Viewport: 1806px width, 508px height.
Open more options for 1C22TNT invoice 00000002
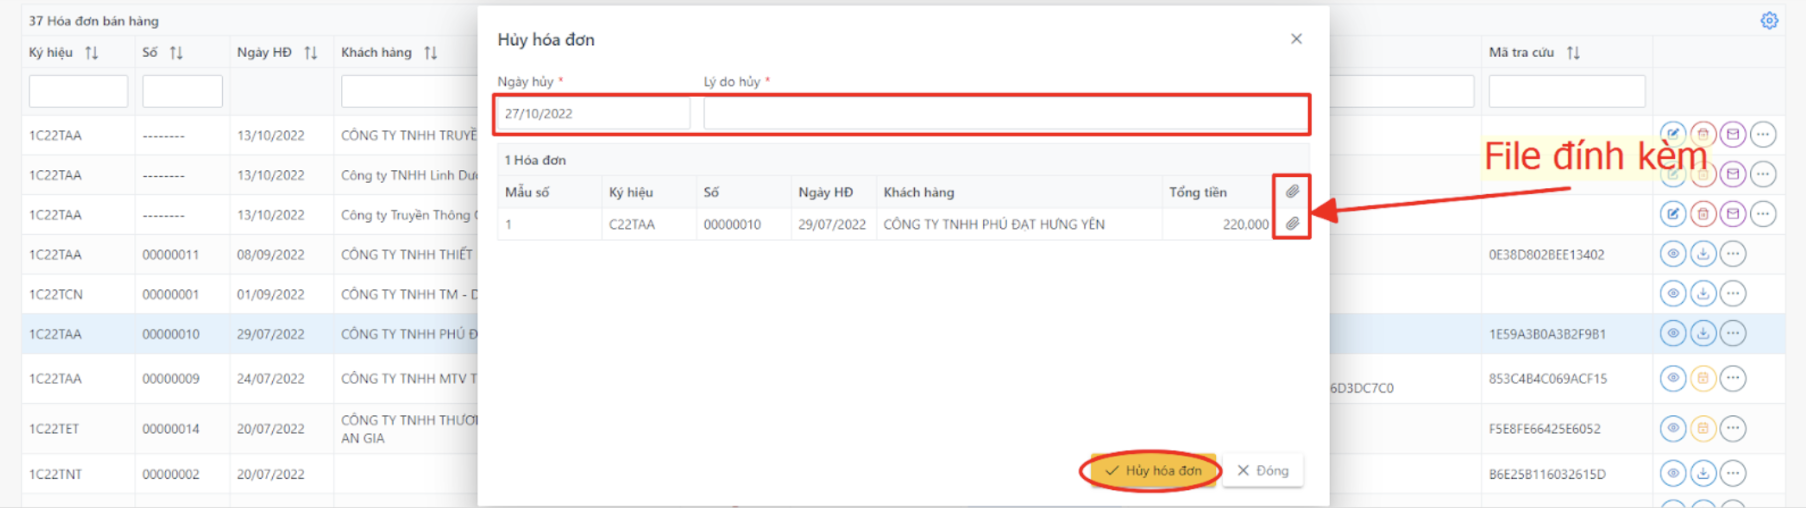1733,473
